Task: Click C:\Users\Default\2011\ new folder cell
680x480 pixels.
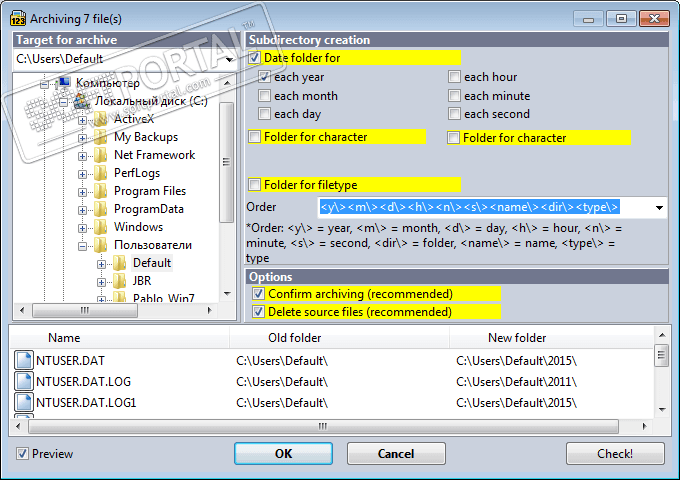Action: (x=517, y=382)
